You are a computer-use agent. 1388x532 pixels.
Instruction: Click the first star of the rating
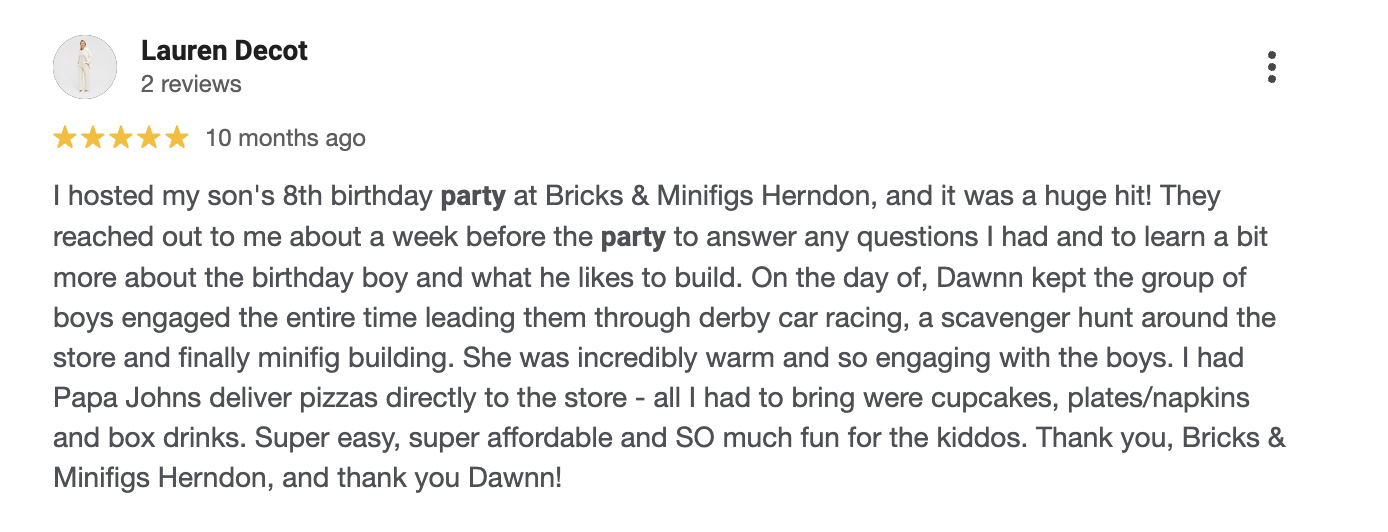click(65, 138)
